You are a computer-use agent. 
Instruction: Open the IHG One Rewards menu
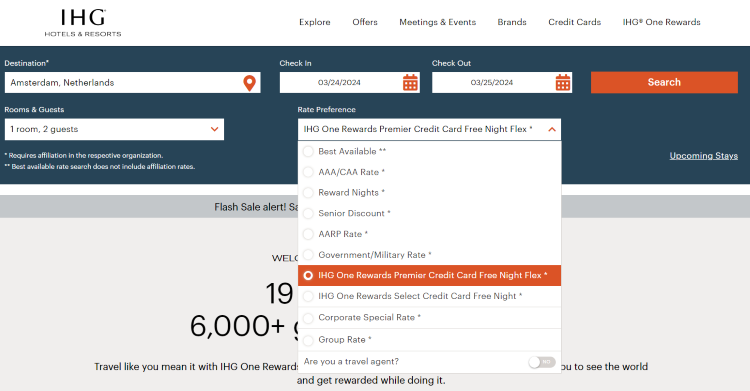point(662,22)
